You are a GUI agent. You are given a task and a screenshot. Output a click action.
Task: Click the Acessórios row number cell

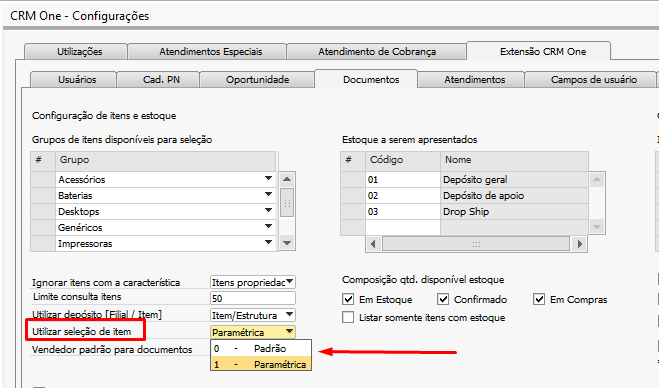click(43, 179)
